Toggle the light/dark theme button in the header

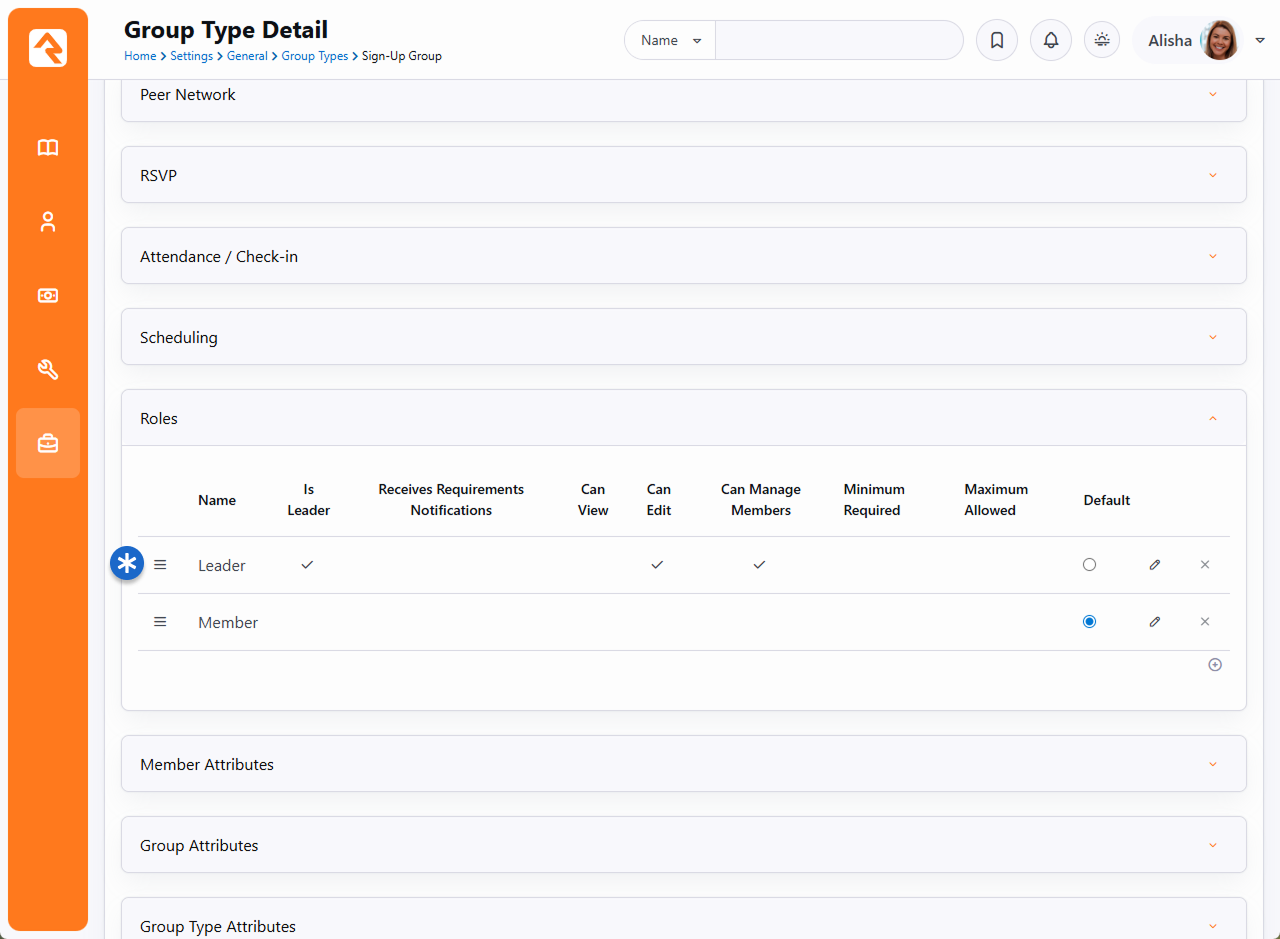1102,41
